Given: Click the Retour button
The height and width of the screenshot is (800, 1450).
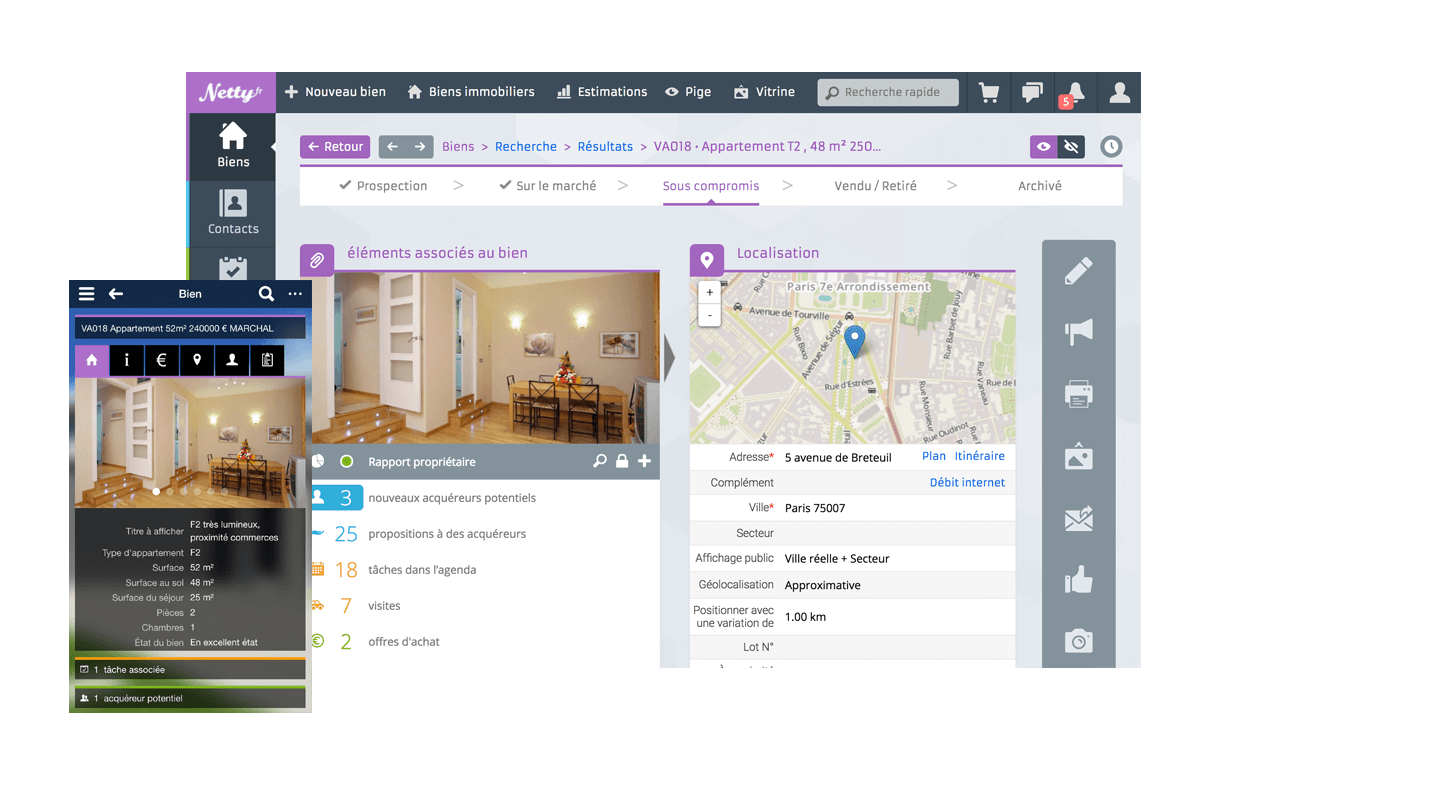Looking at the screenshot, I should [335, 147].
